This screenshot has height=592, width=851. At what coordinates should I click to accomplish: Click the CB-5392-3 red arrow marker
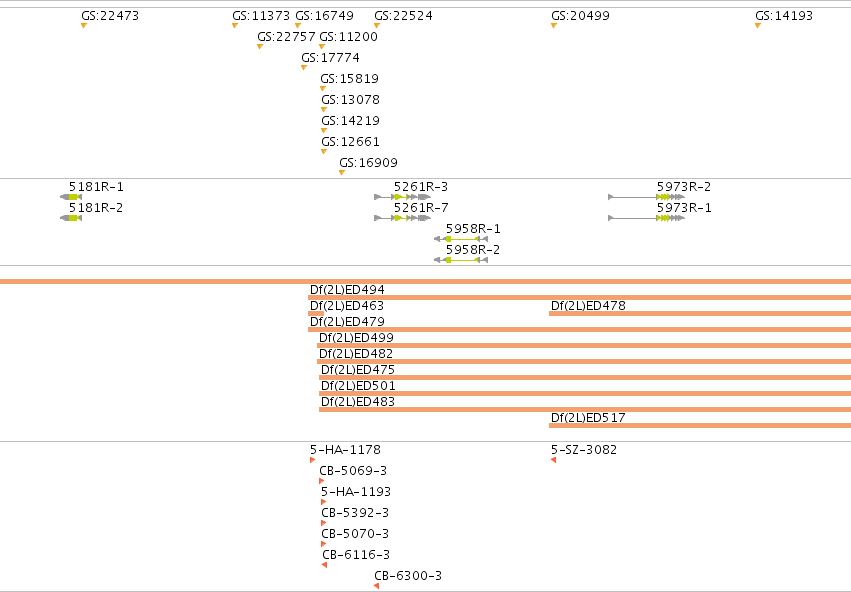point(323,523)
